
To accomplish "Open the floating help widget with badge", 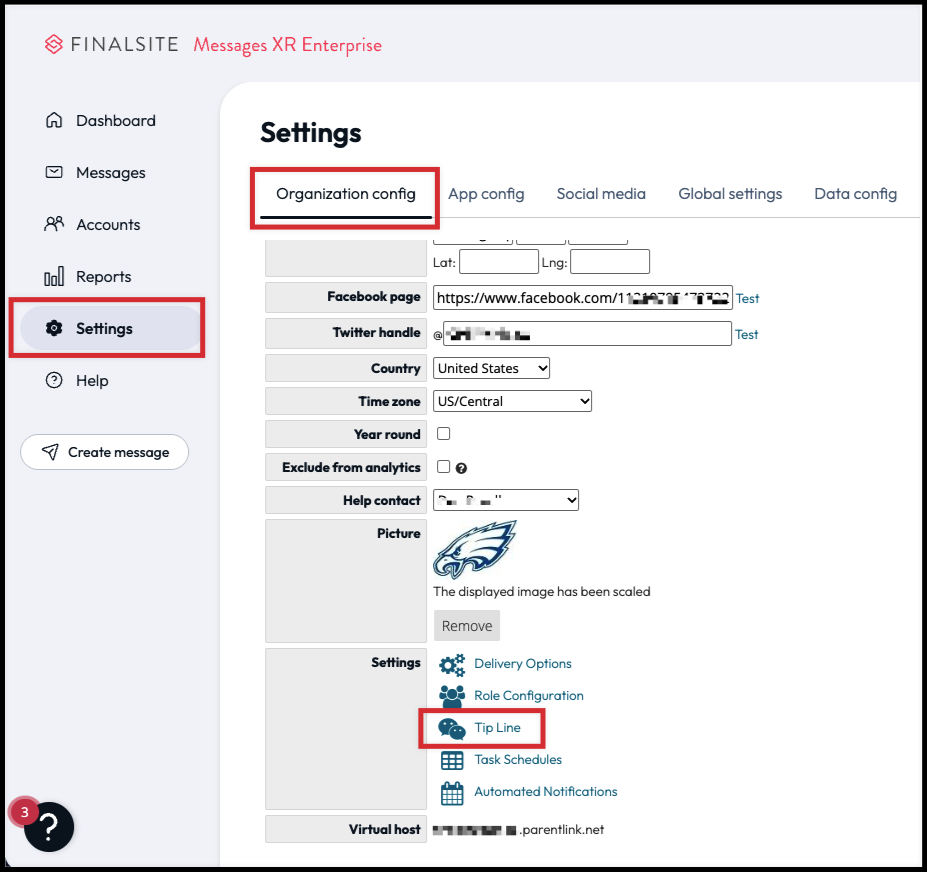I will point(48,826).
